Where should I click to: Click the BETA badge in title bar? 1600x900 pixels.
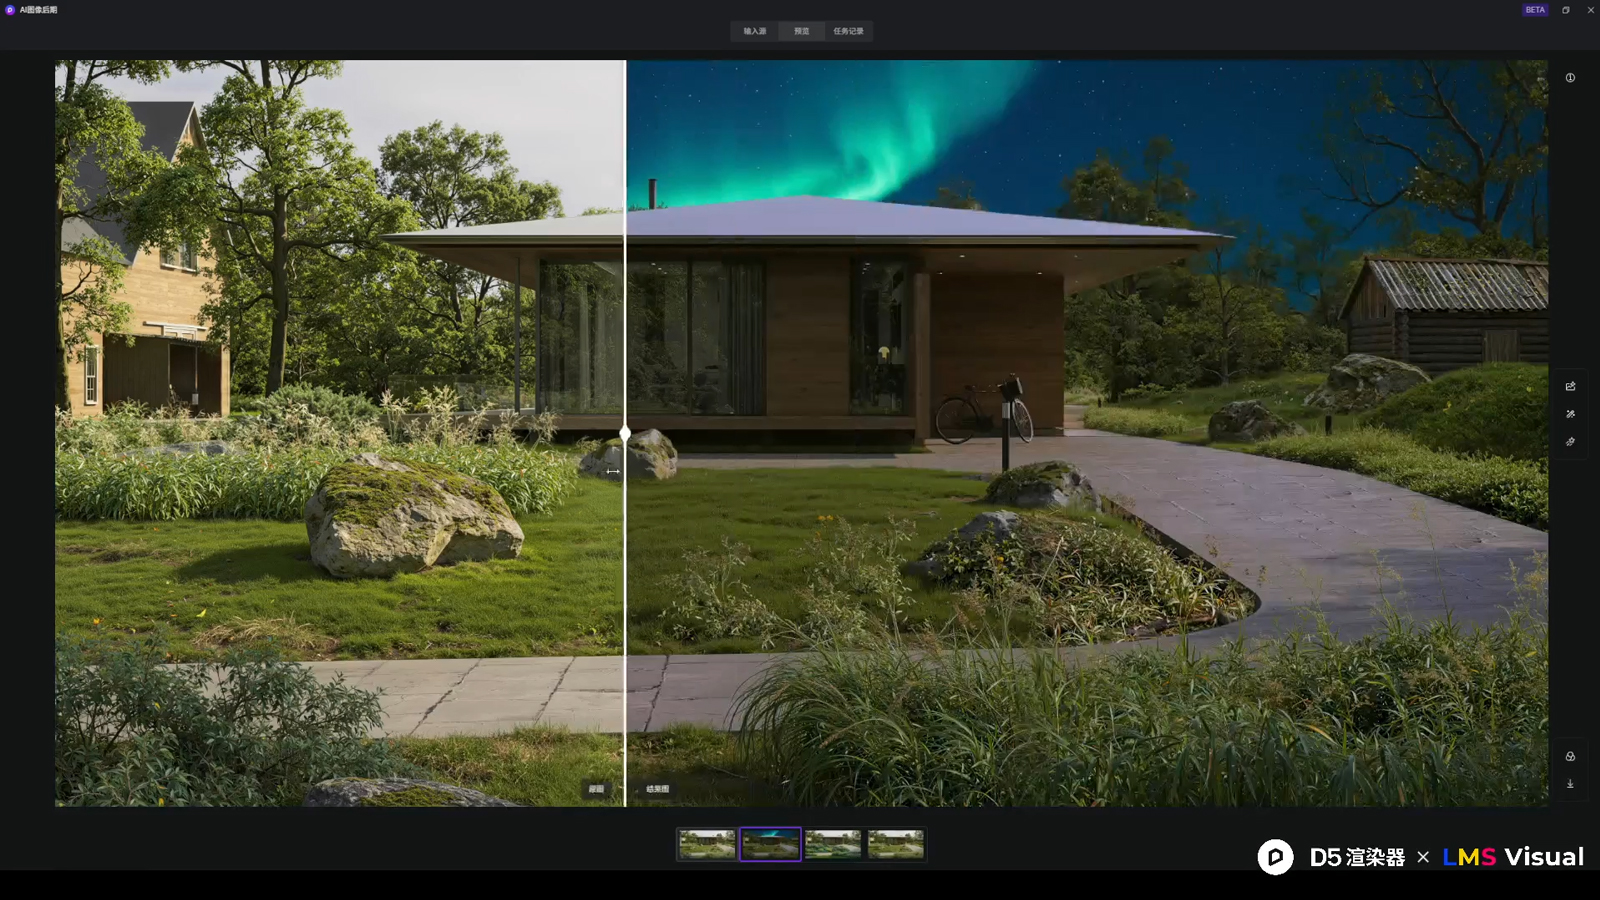click(1535, 10)
